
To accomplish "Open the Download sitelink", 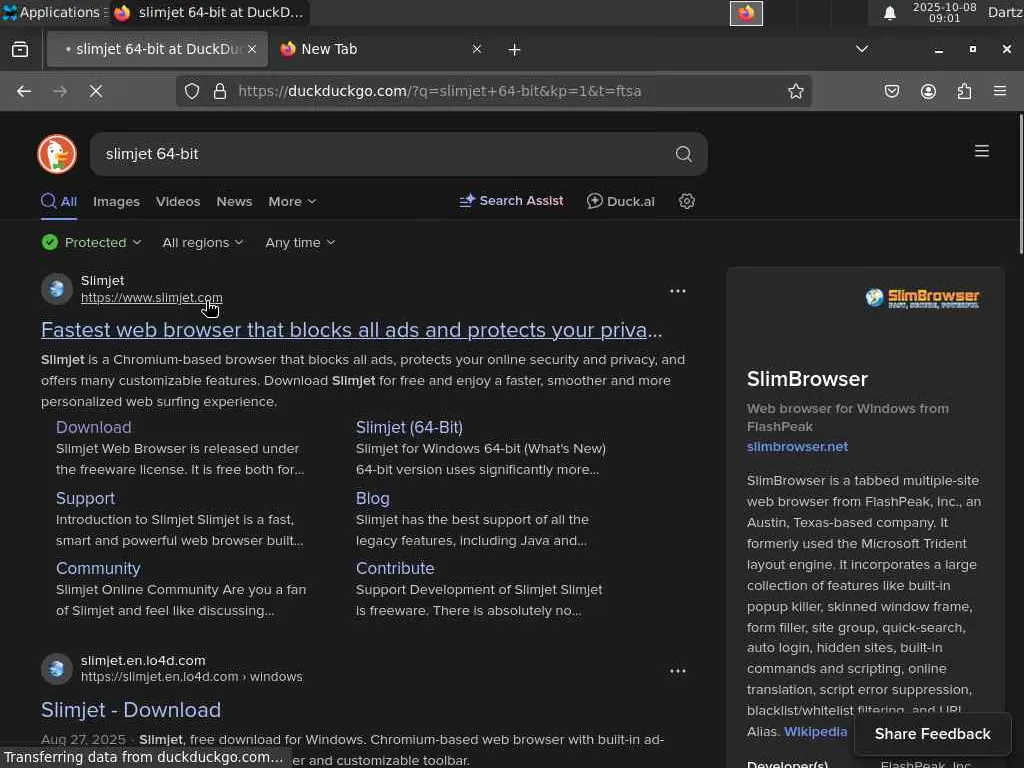I will pos(93,428).
